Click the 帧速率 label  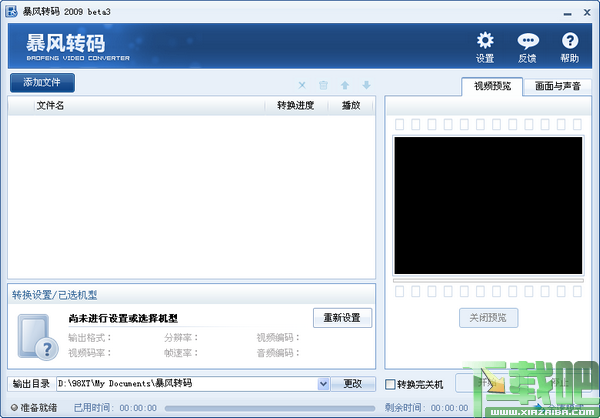(x=181, y=353)
